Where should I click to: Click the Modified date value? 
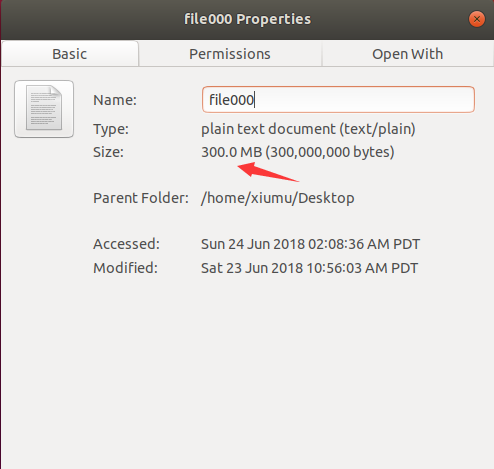coord(309,268)
